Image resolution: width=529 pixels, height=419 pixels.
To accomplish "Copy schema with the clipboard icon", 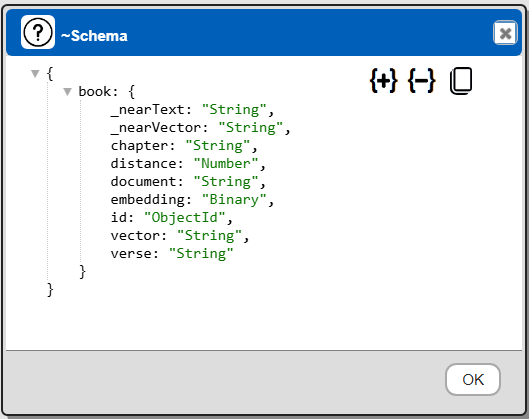I will pos(461,81).
